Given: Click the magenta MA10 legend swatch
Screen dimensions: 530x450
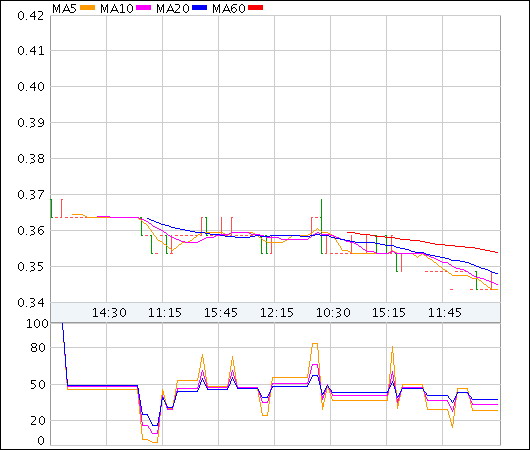Looking at the screenshot, I should point(143,8).
